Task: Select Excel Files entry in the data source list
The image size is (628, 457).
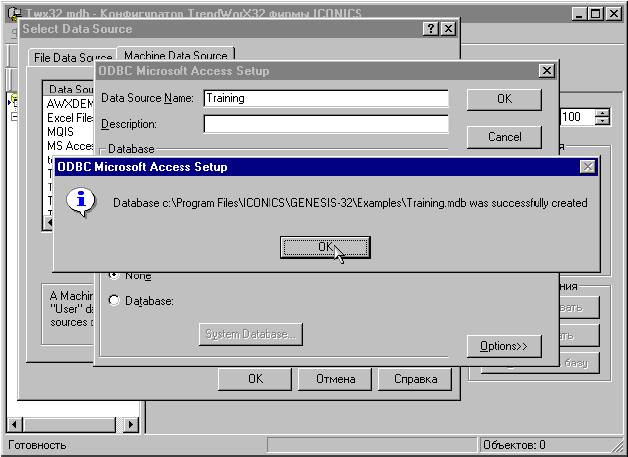Action: pos(70,118)
